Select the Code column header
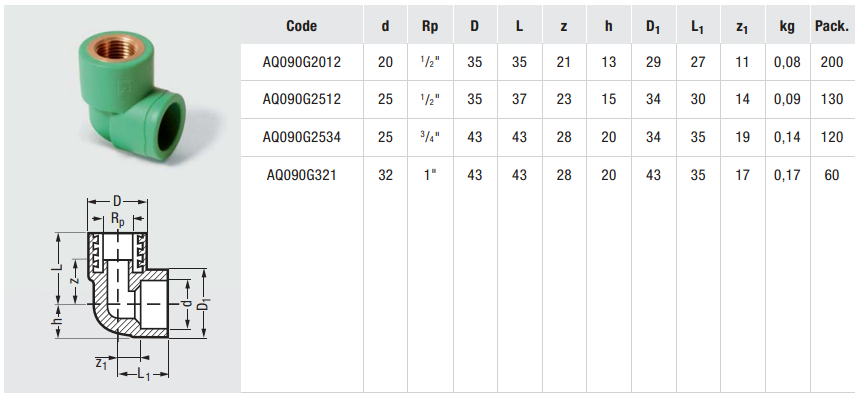The height and width of the screenshot is (397, 860). pos(302,26)
